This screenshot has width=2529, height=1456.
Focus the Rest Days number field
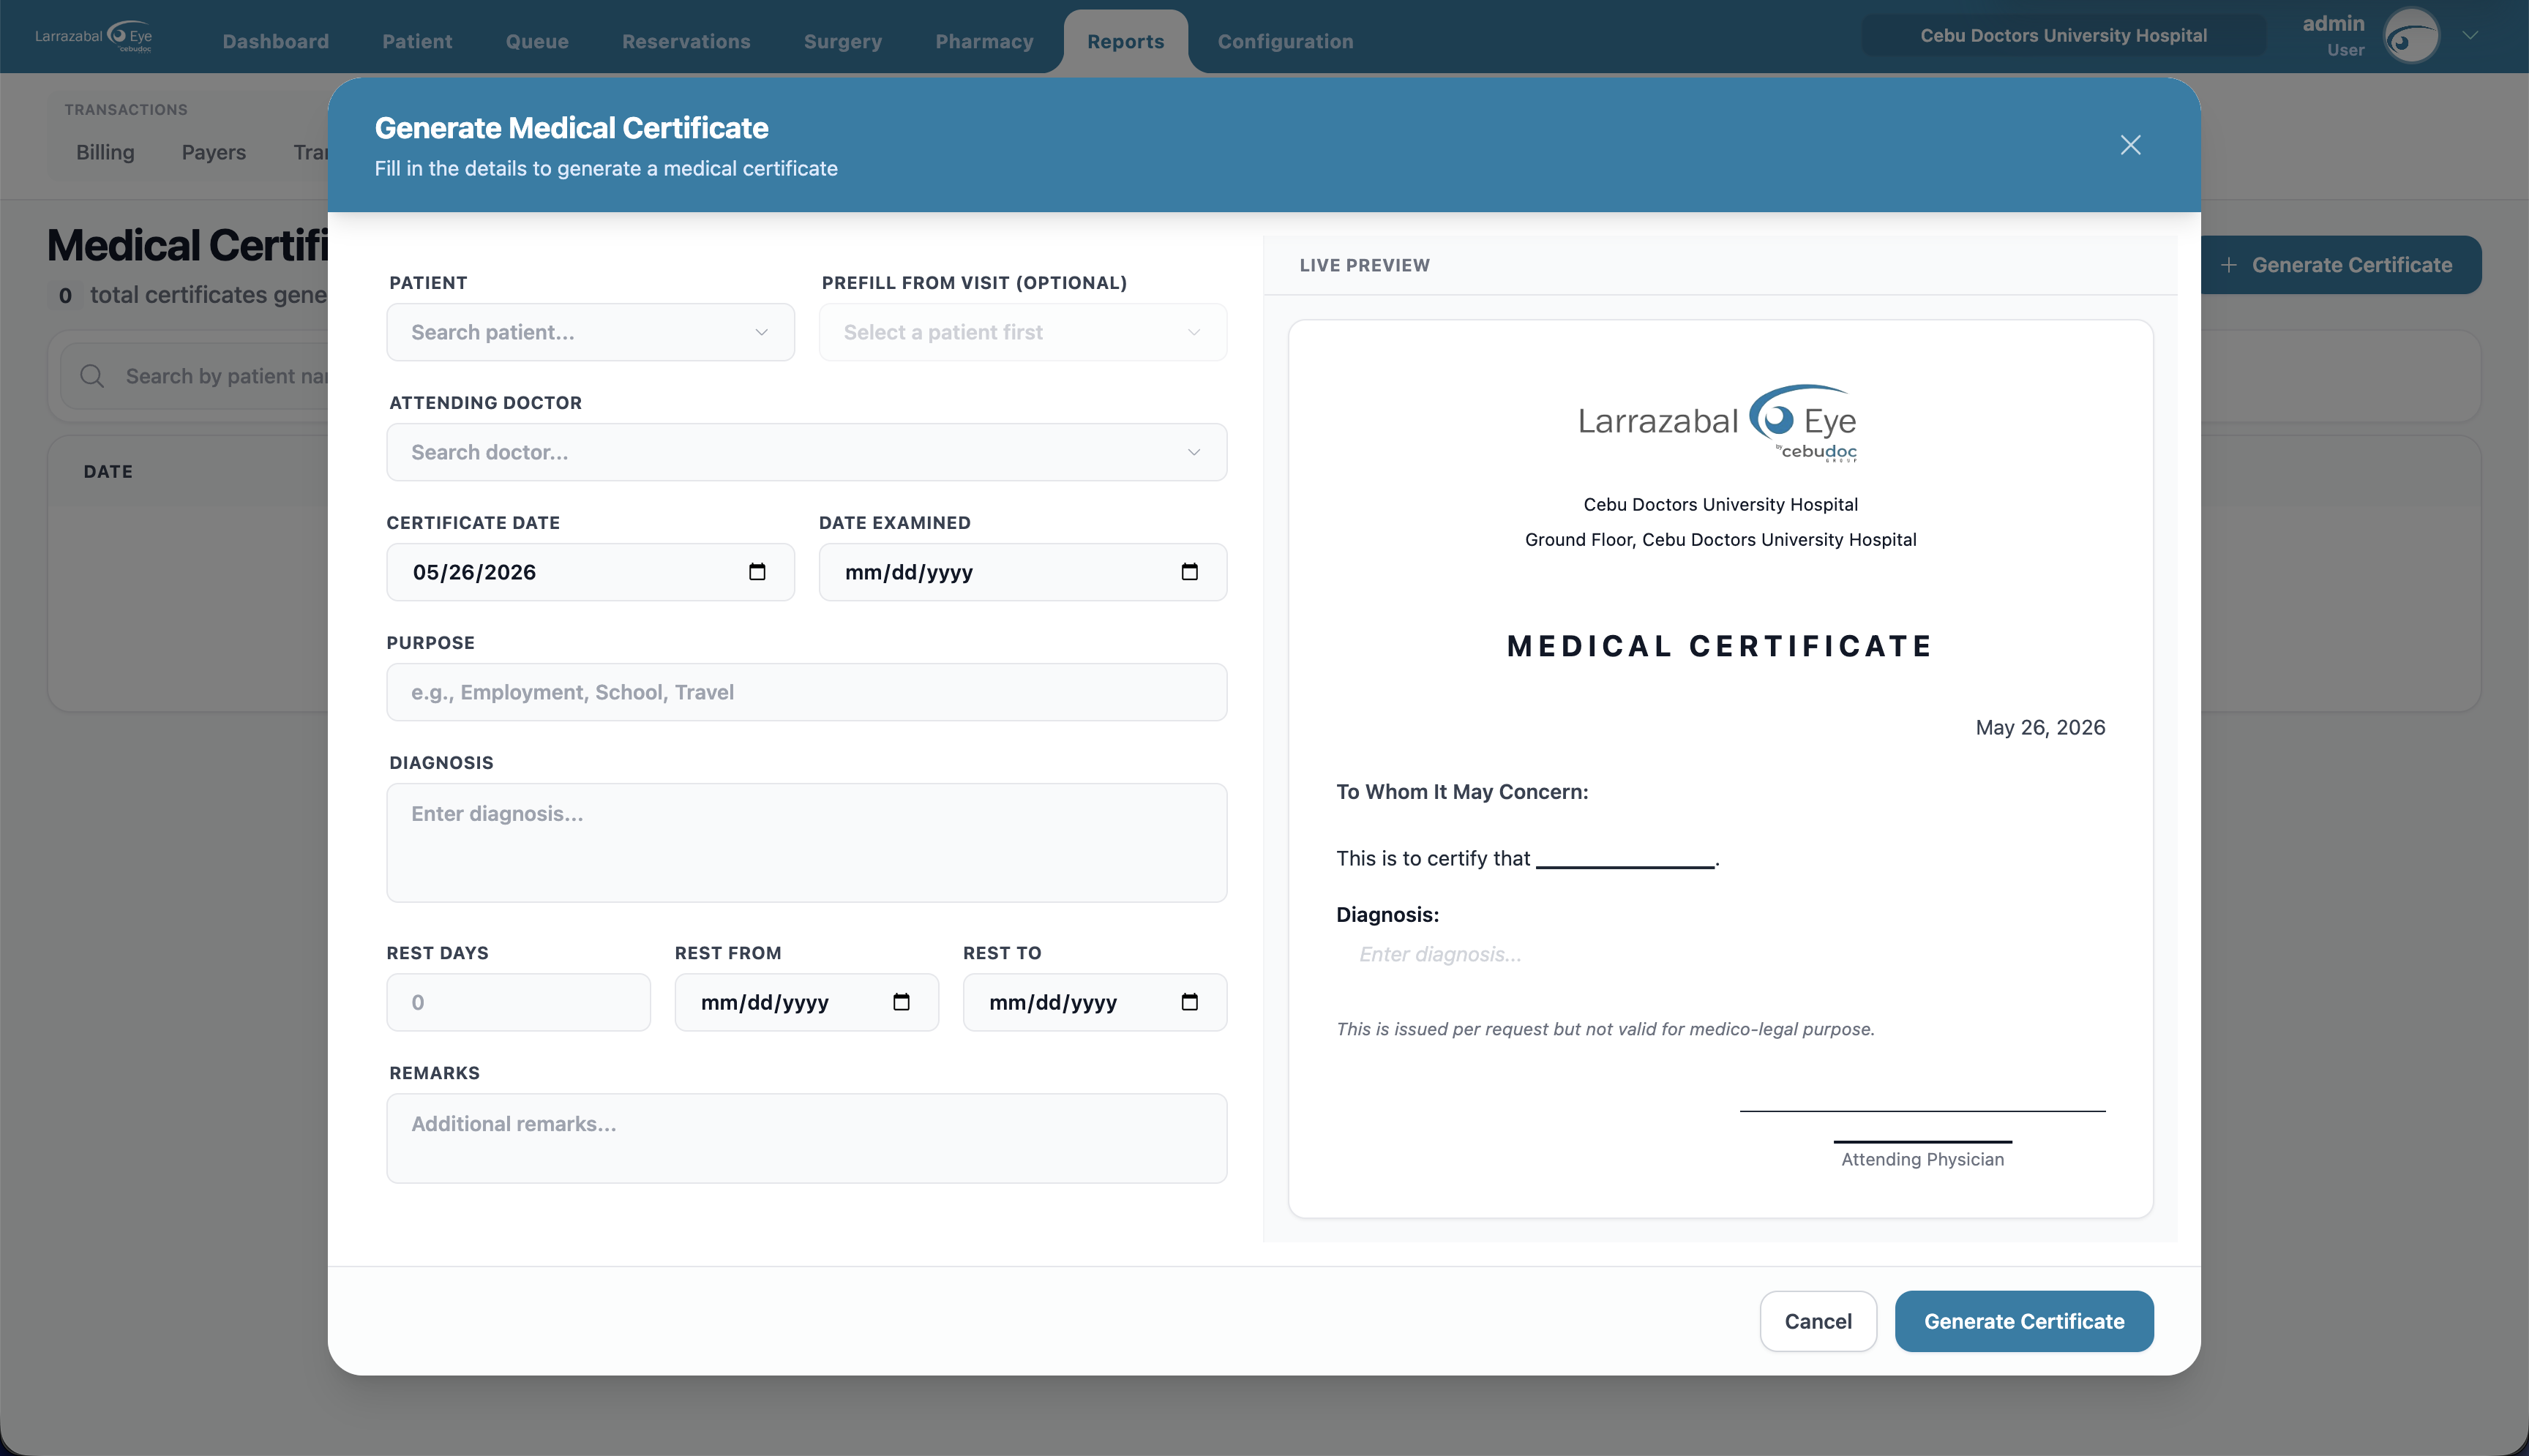(518, 1002)
